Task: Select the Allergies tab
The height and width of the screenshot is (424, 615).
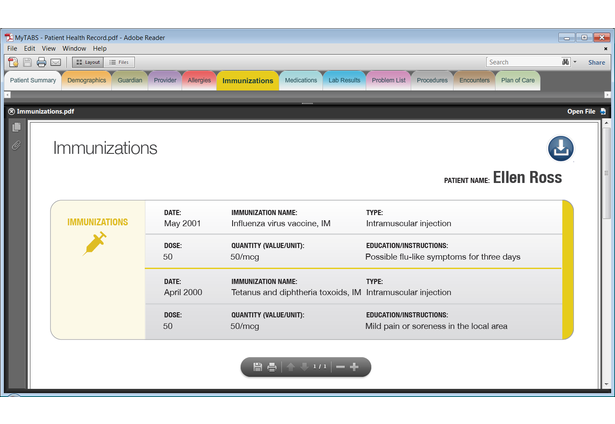Action: tap(199, 80)
